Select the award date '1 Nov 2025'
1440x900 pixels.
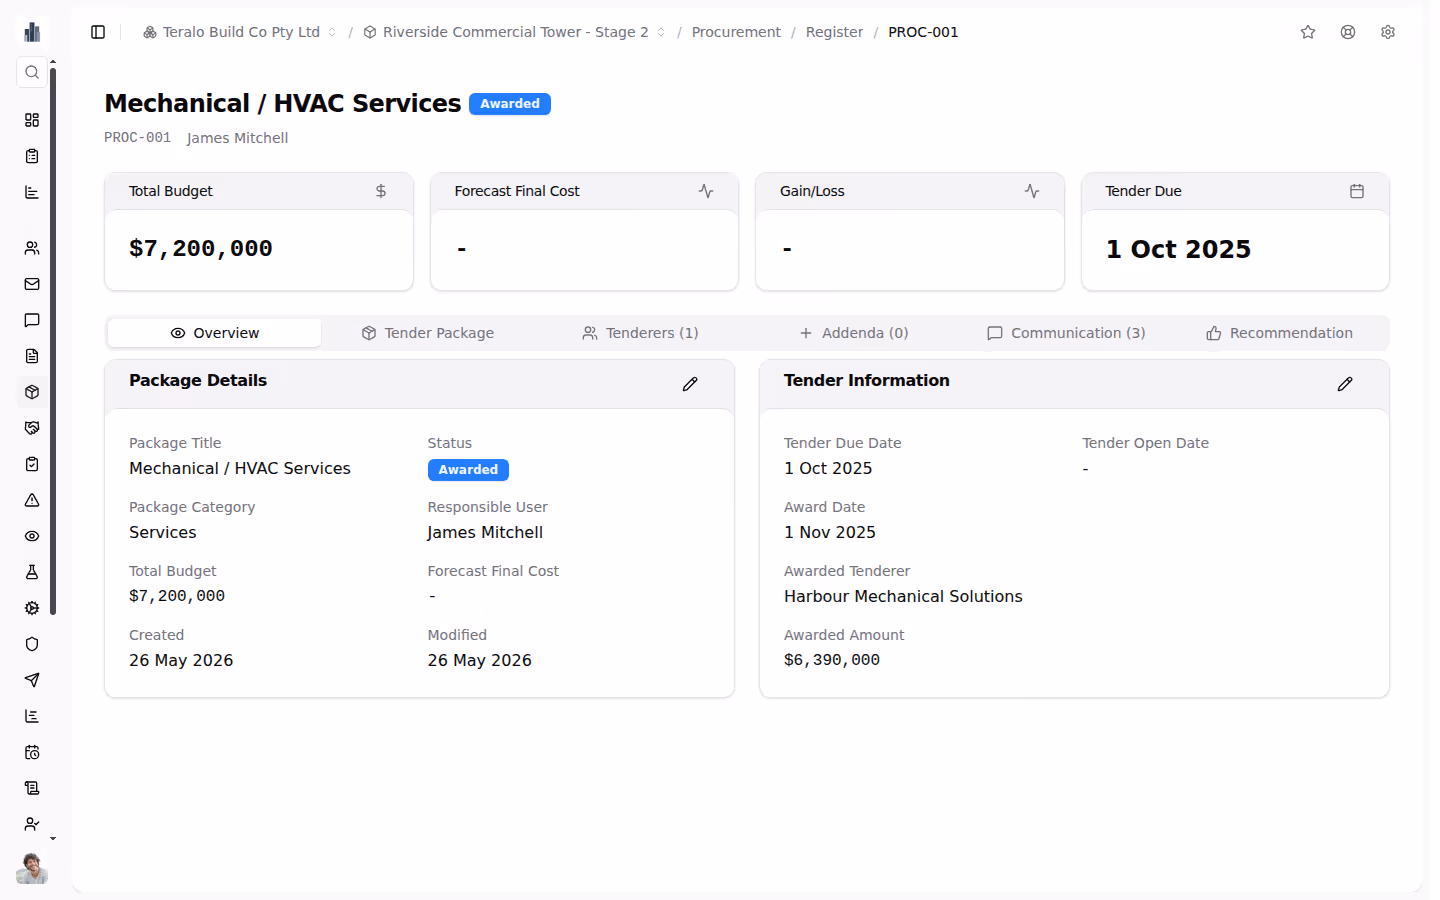[830, 532]
